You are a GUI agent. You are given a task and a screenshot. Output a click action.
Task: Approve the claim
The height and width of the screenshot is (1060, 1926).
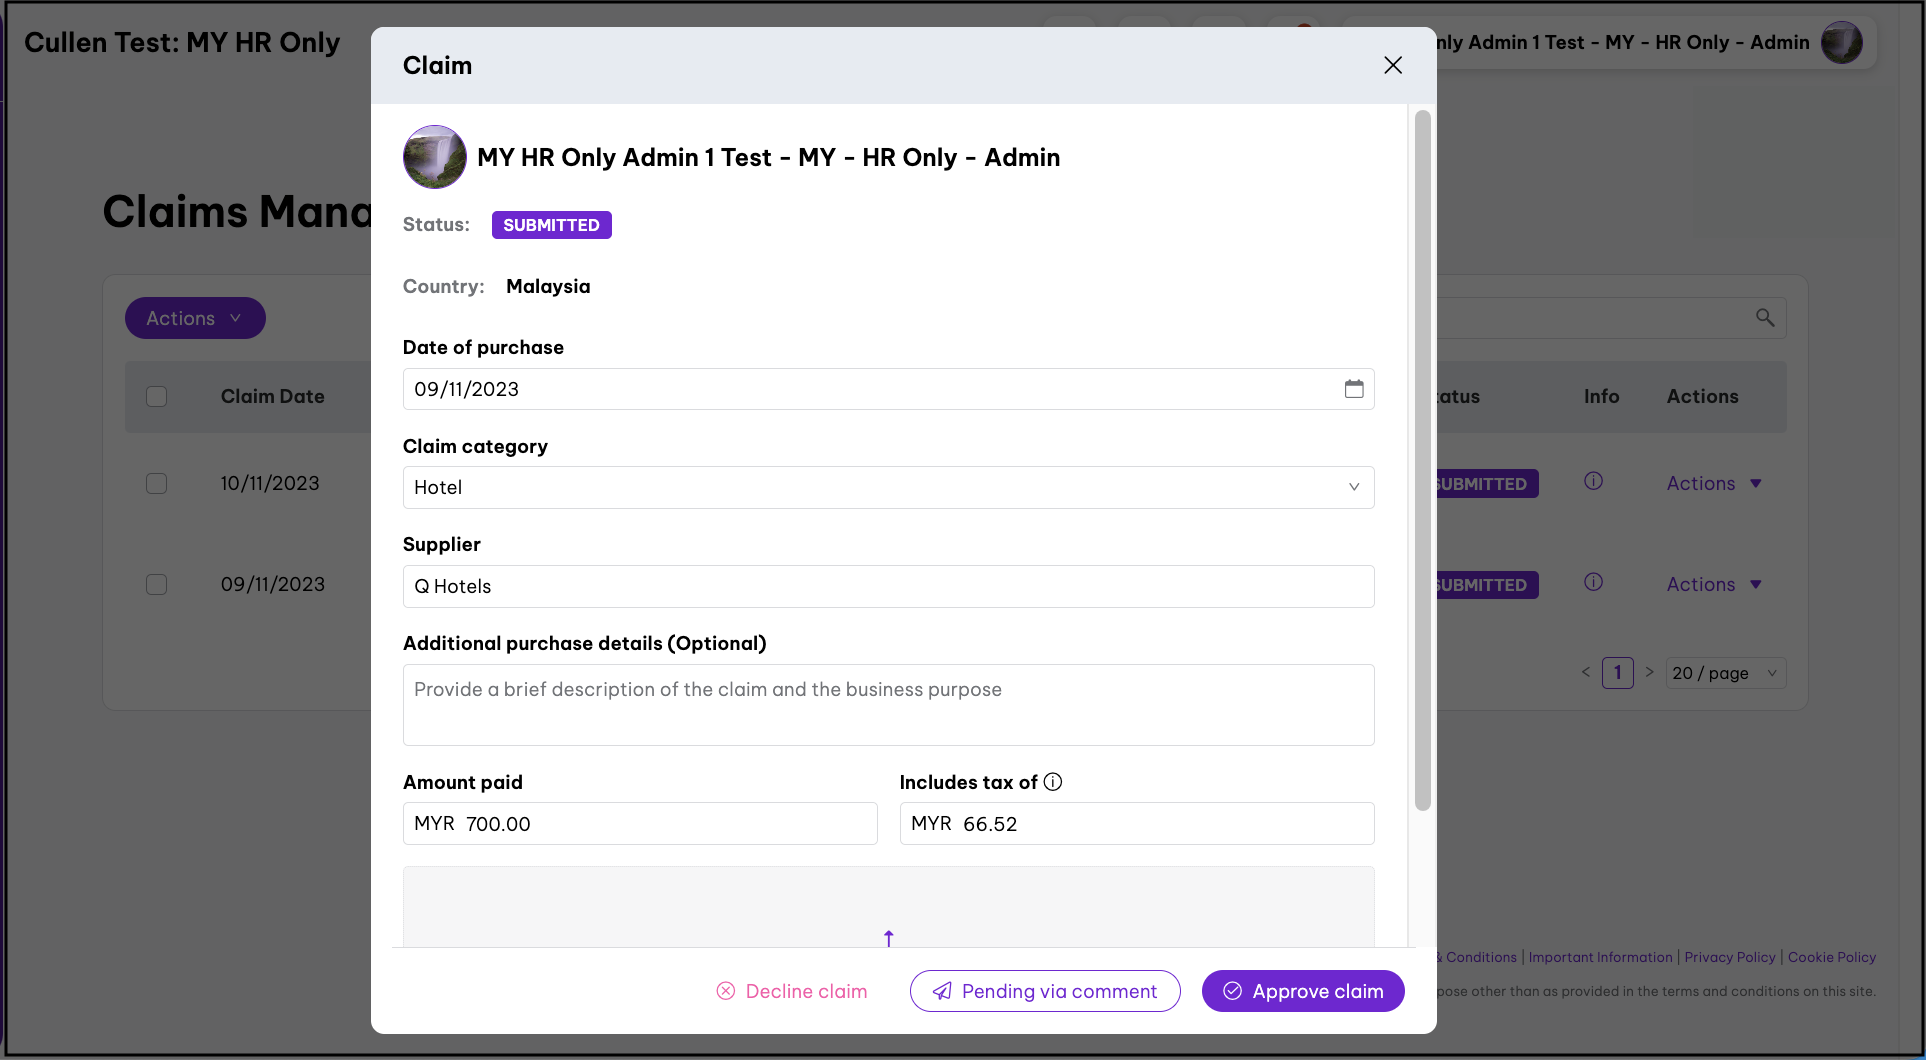click(x=1303, y=991)
